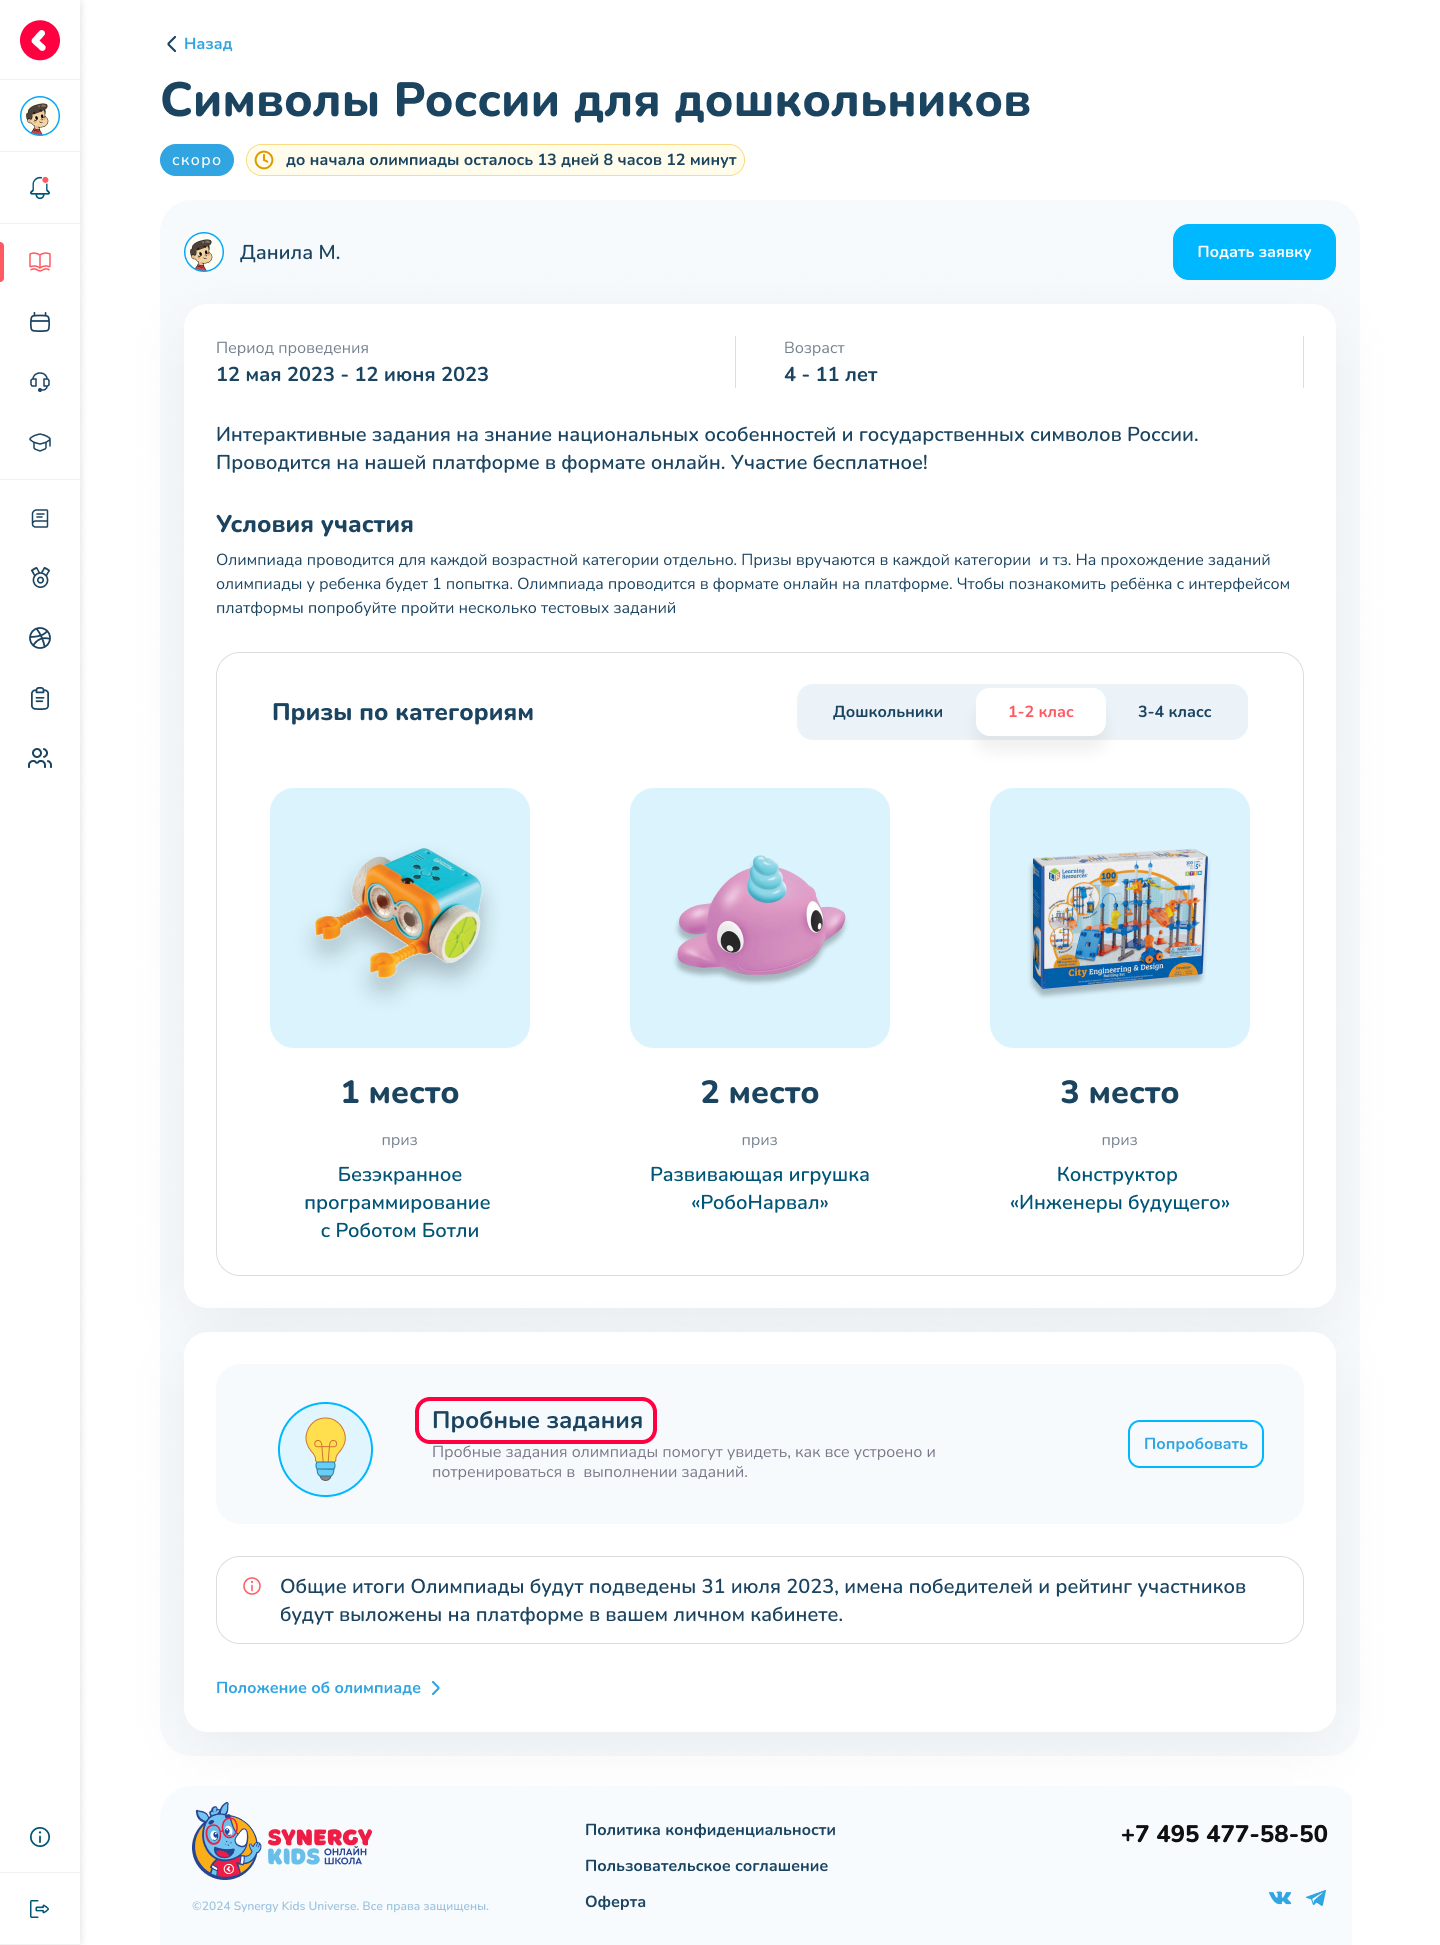The image size is (1440, 1945).
Task: Select the 1-2 клас prize tab
Action: pyautogui.click(x=1041, y=712)
